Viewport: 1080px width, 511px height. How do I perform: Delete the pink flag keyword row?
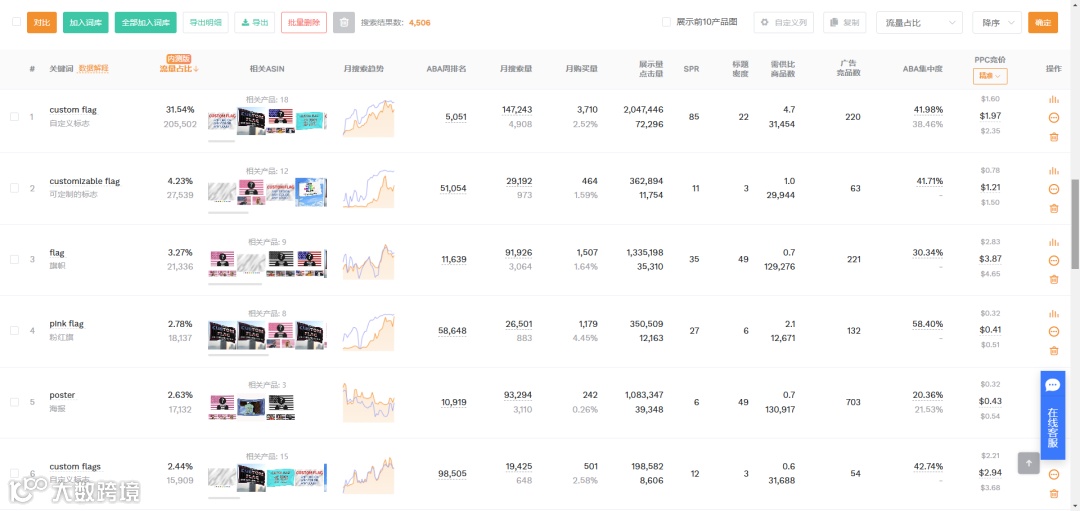tap(1053, 351)
